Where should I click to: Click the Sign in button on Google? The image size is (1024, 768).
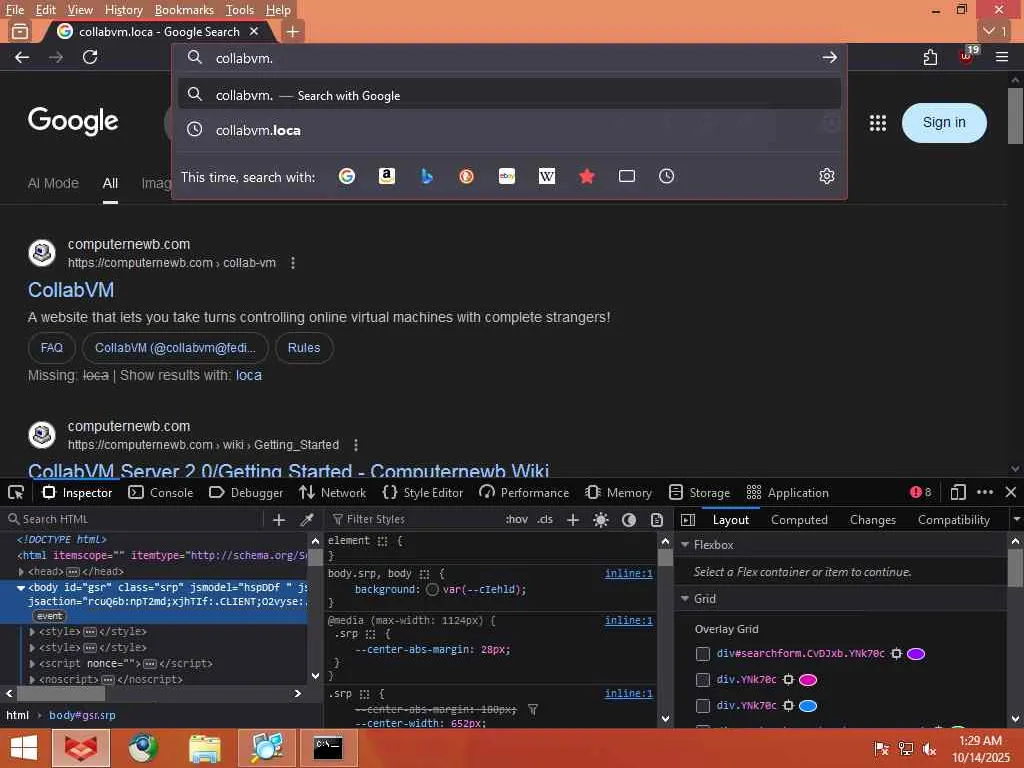click(x=944, y=123)
